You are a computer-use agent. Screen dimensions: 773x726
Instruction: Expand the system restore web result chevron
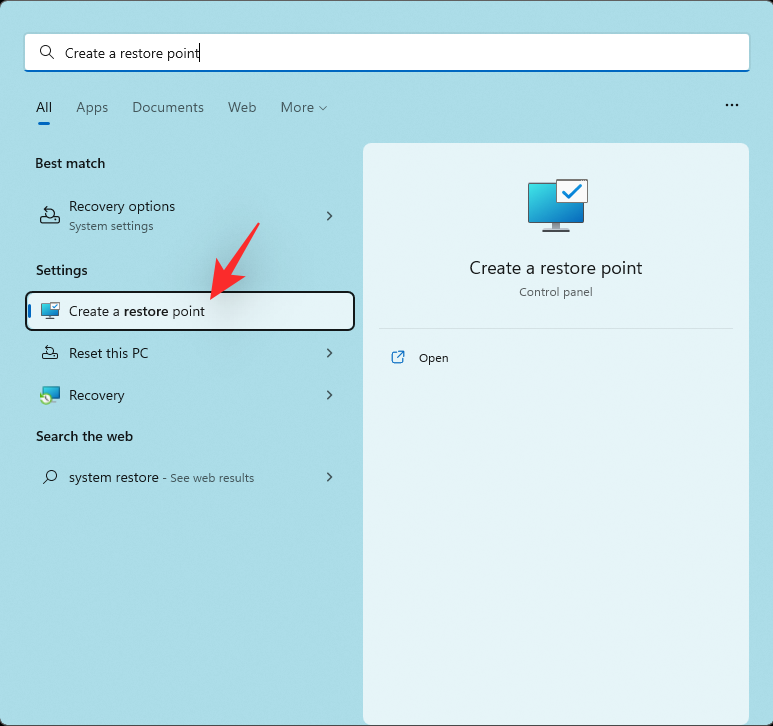[329, 478]
